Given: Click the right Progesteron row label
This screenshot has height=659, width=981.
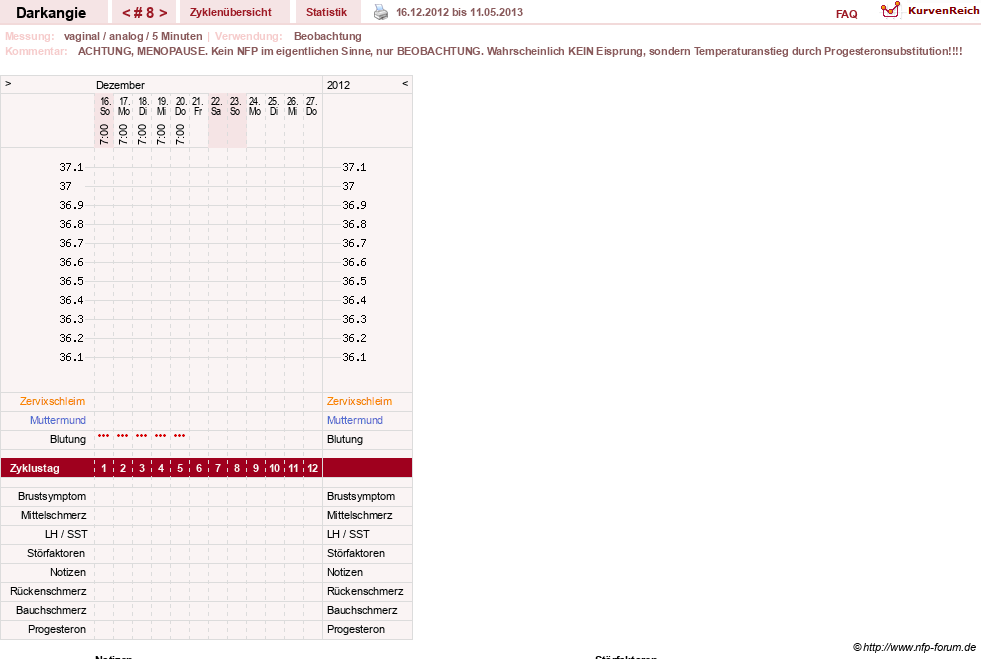Looking at the screenshot, I should tap(356, 629).
